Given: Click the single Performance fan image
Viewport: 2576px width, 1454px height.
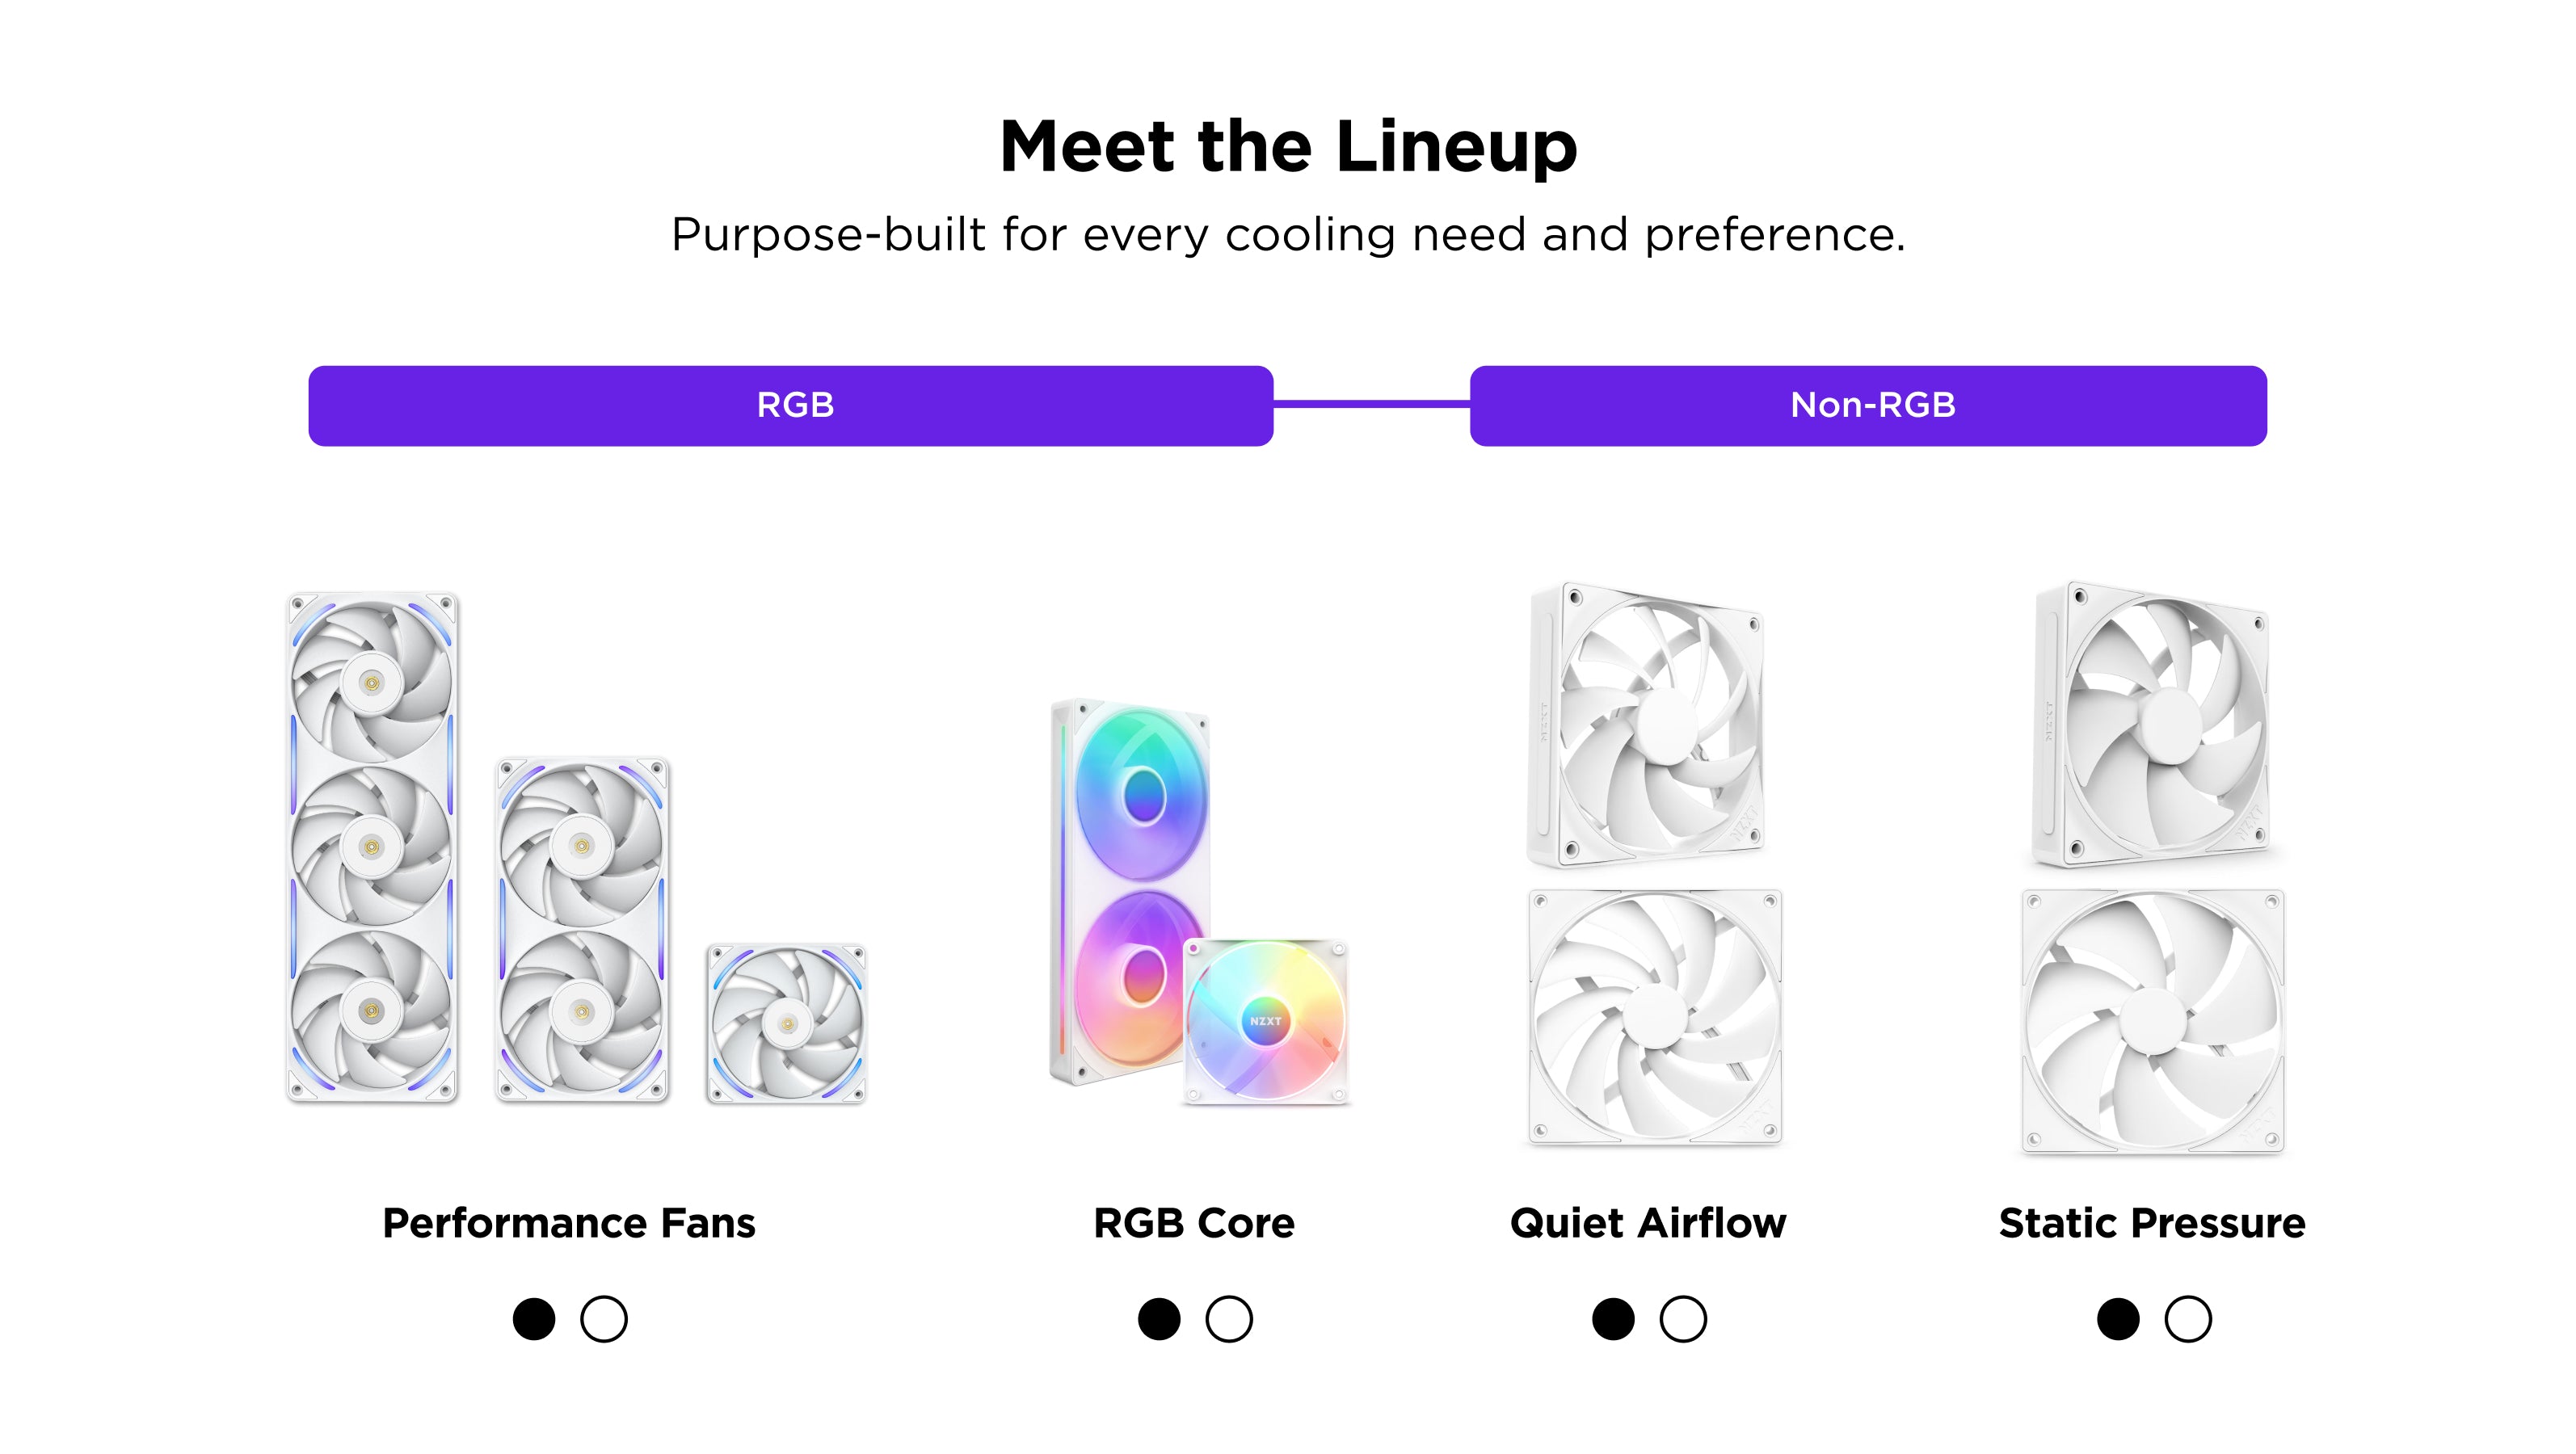Looking at the screenshot, I should click(x=787, y=1023).
